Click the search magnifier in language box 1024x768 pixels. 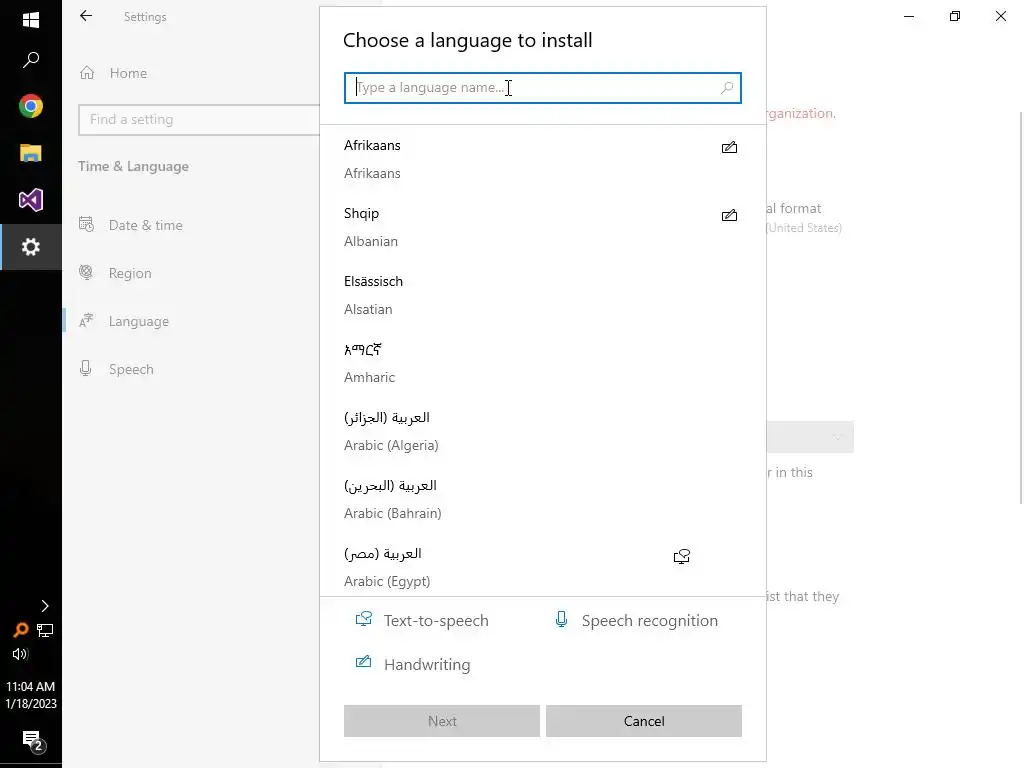[x=727, y=88]
